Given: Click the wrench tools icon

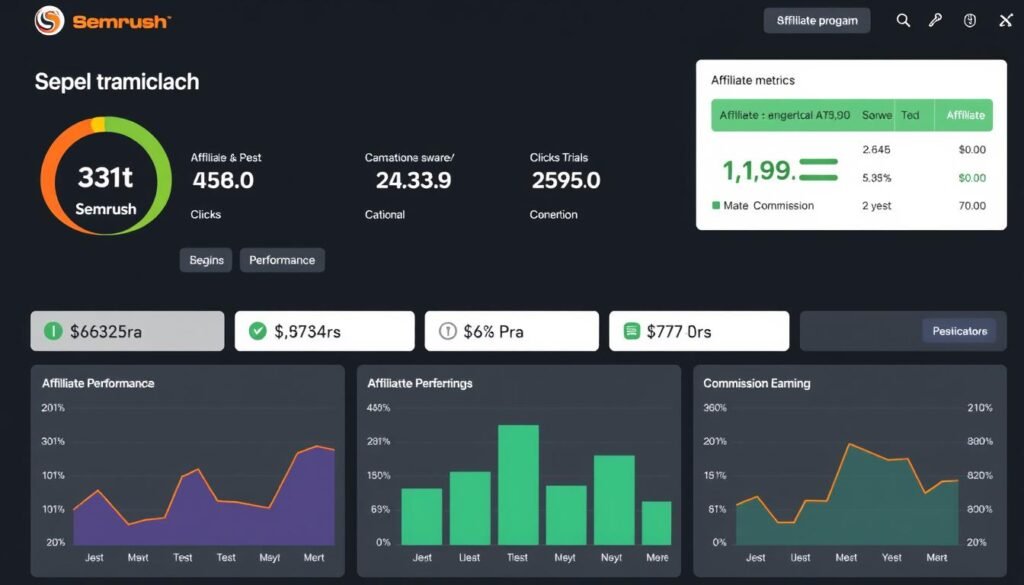Looking at the screenshot, I should [936, 20].
